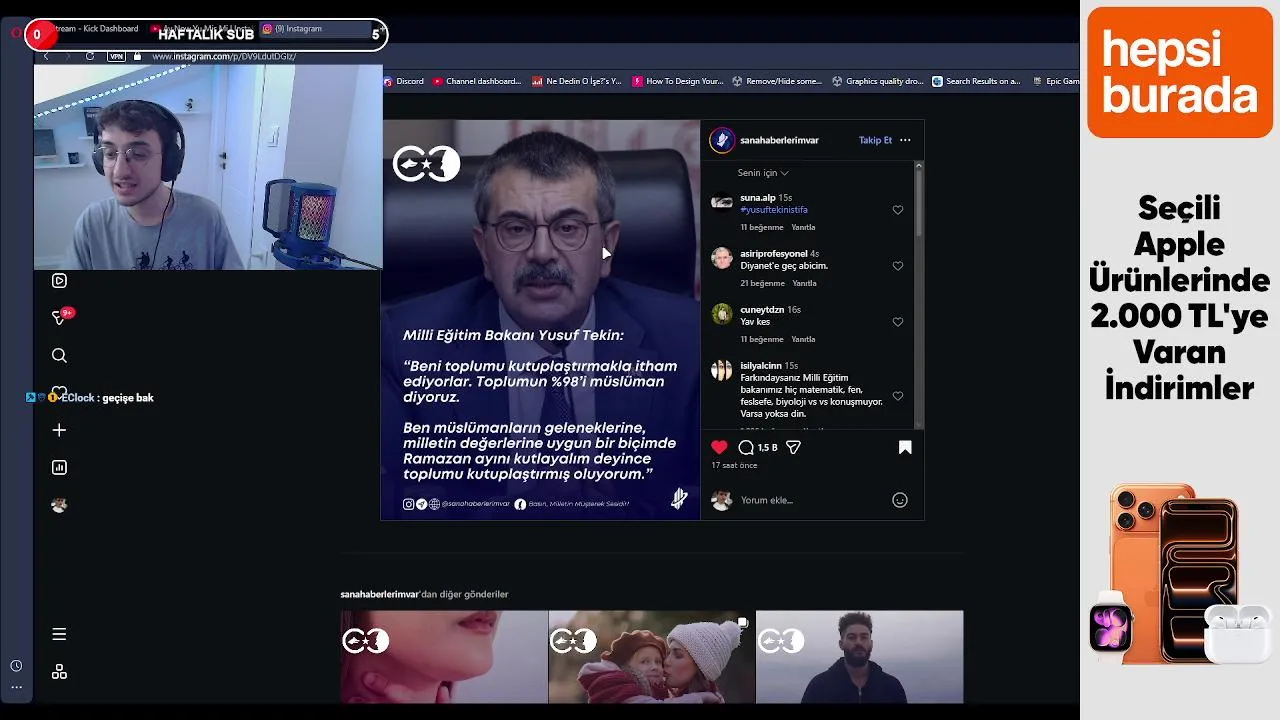Viewport: 1280px width, 720px height.
Task: Open Reels from the Instagram sidebar
Action: [x=59, y=281]
